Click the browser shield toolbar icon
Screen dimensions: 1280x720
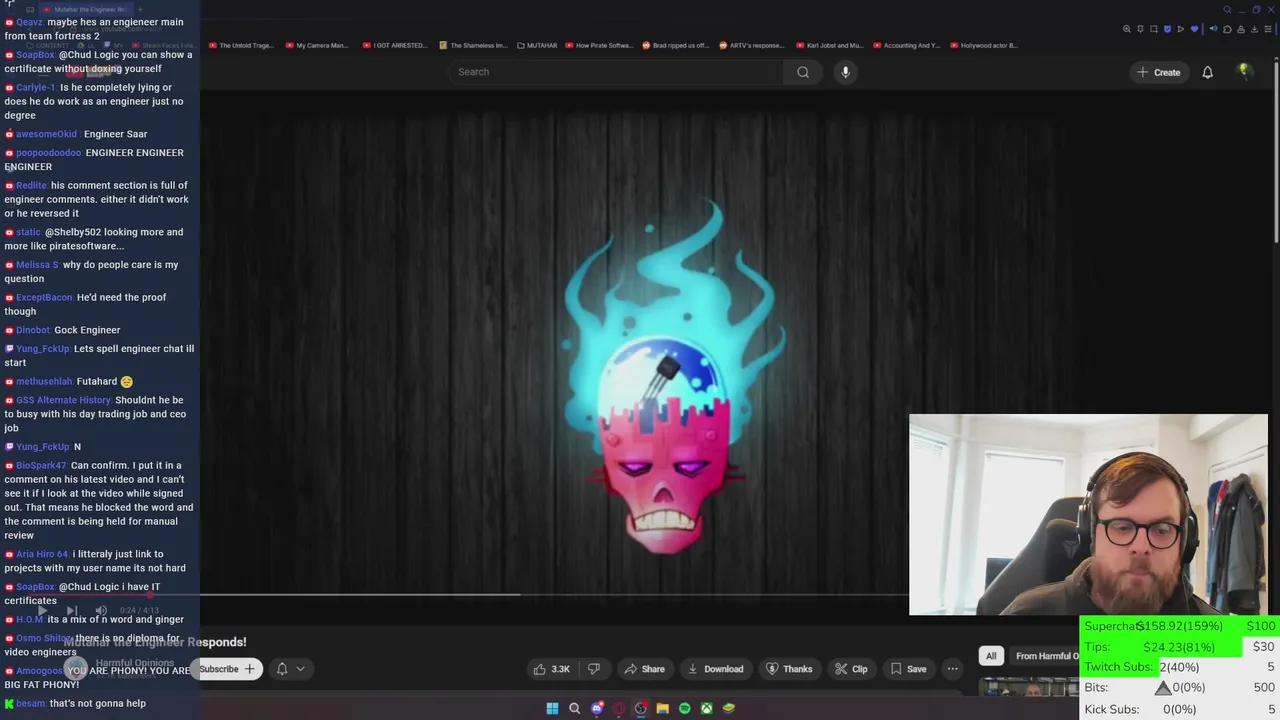click(1167, 29)
